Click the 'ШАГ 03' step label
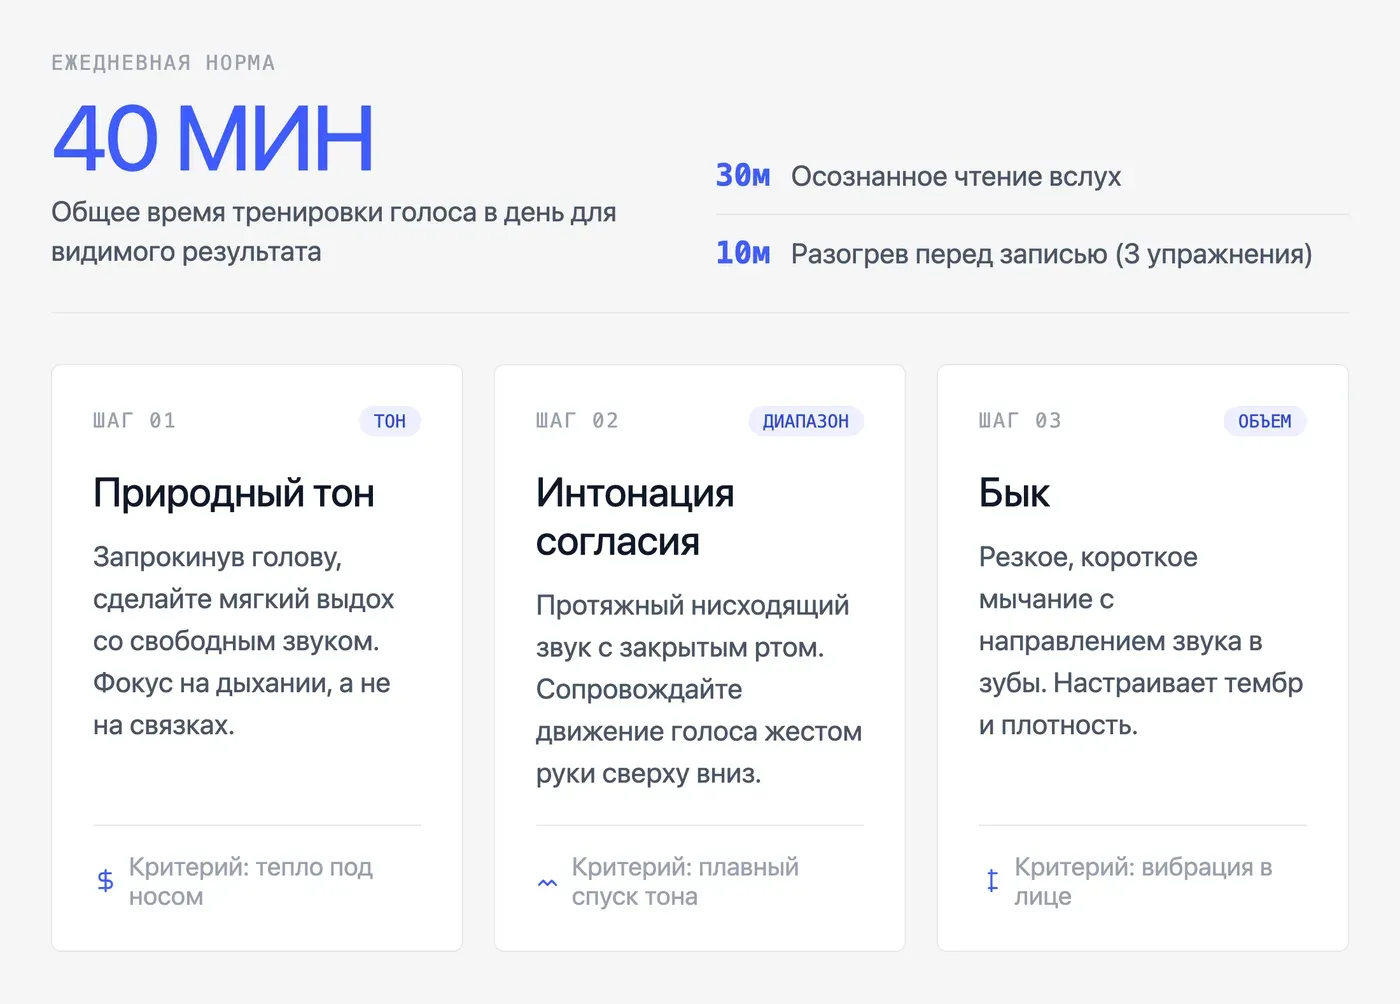Image resolution: width=1400 pixels, height=1004 pixels. click(x=1020, y=421)
